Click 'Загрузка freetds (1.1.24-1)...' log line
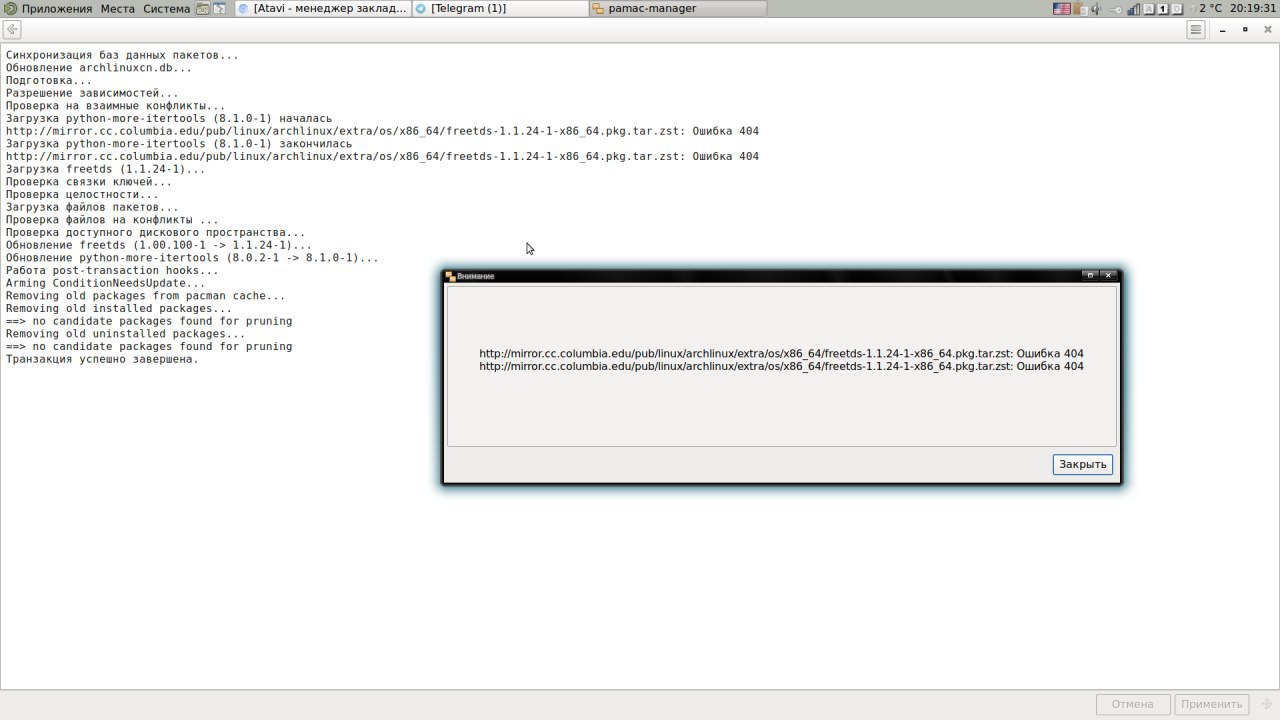The width and height of the screenshot is (1280, 720). (106, 169)
